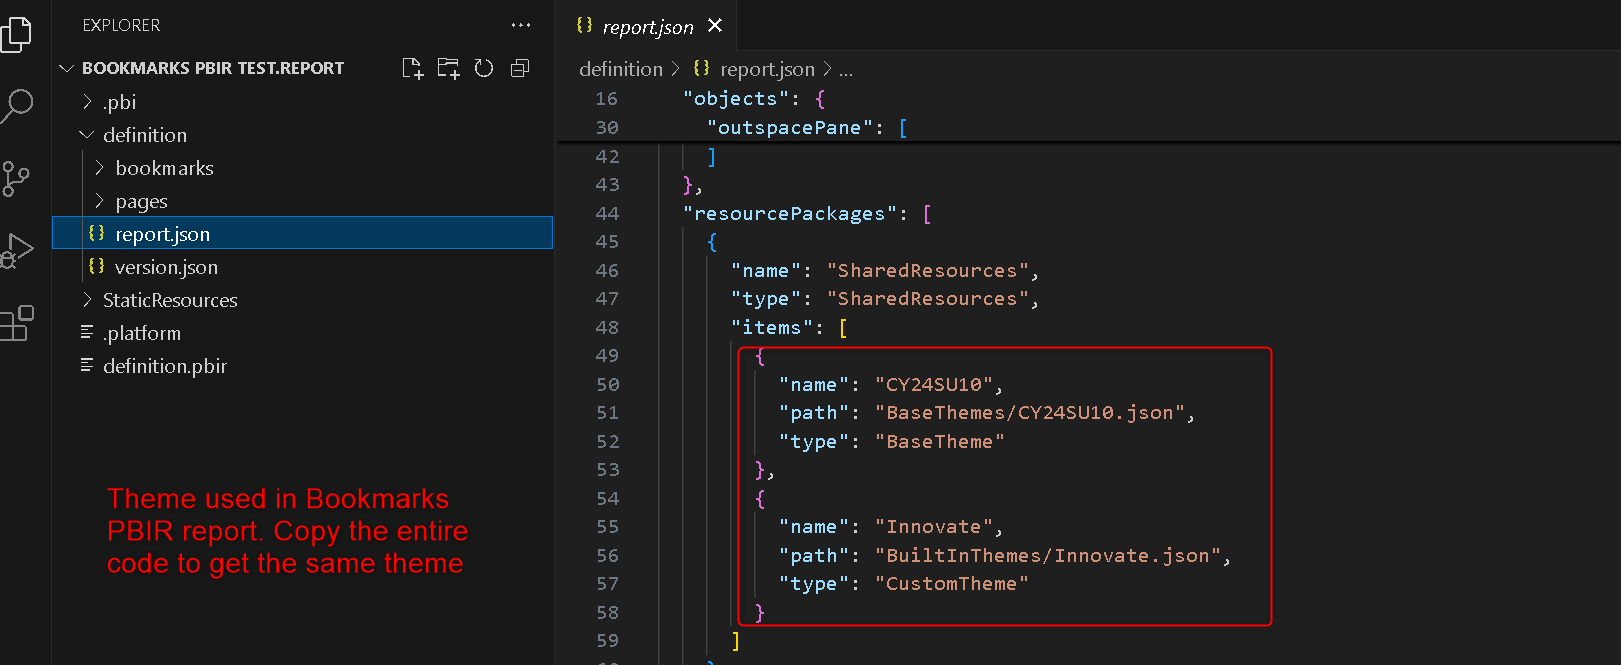The height and width of the screenshot is (665, 1621).
Task: Select the report.json editor tab
Action: [x=647, y=27]
